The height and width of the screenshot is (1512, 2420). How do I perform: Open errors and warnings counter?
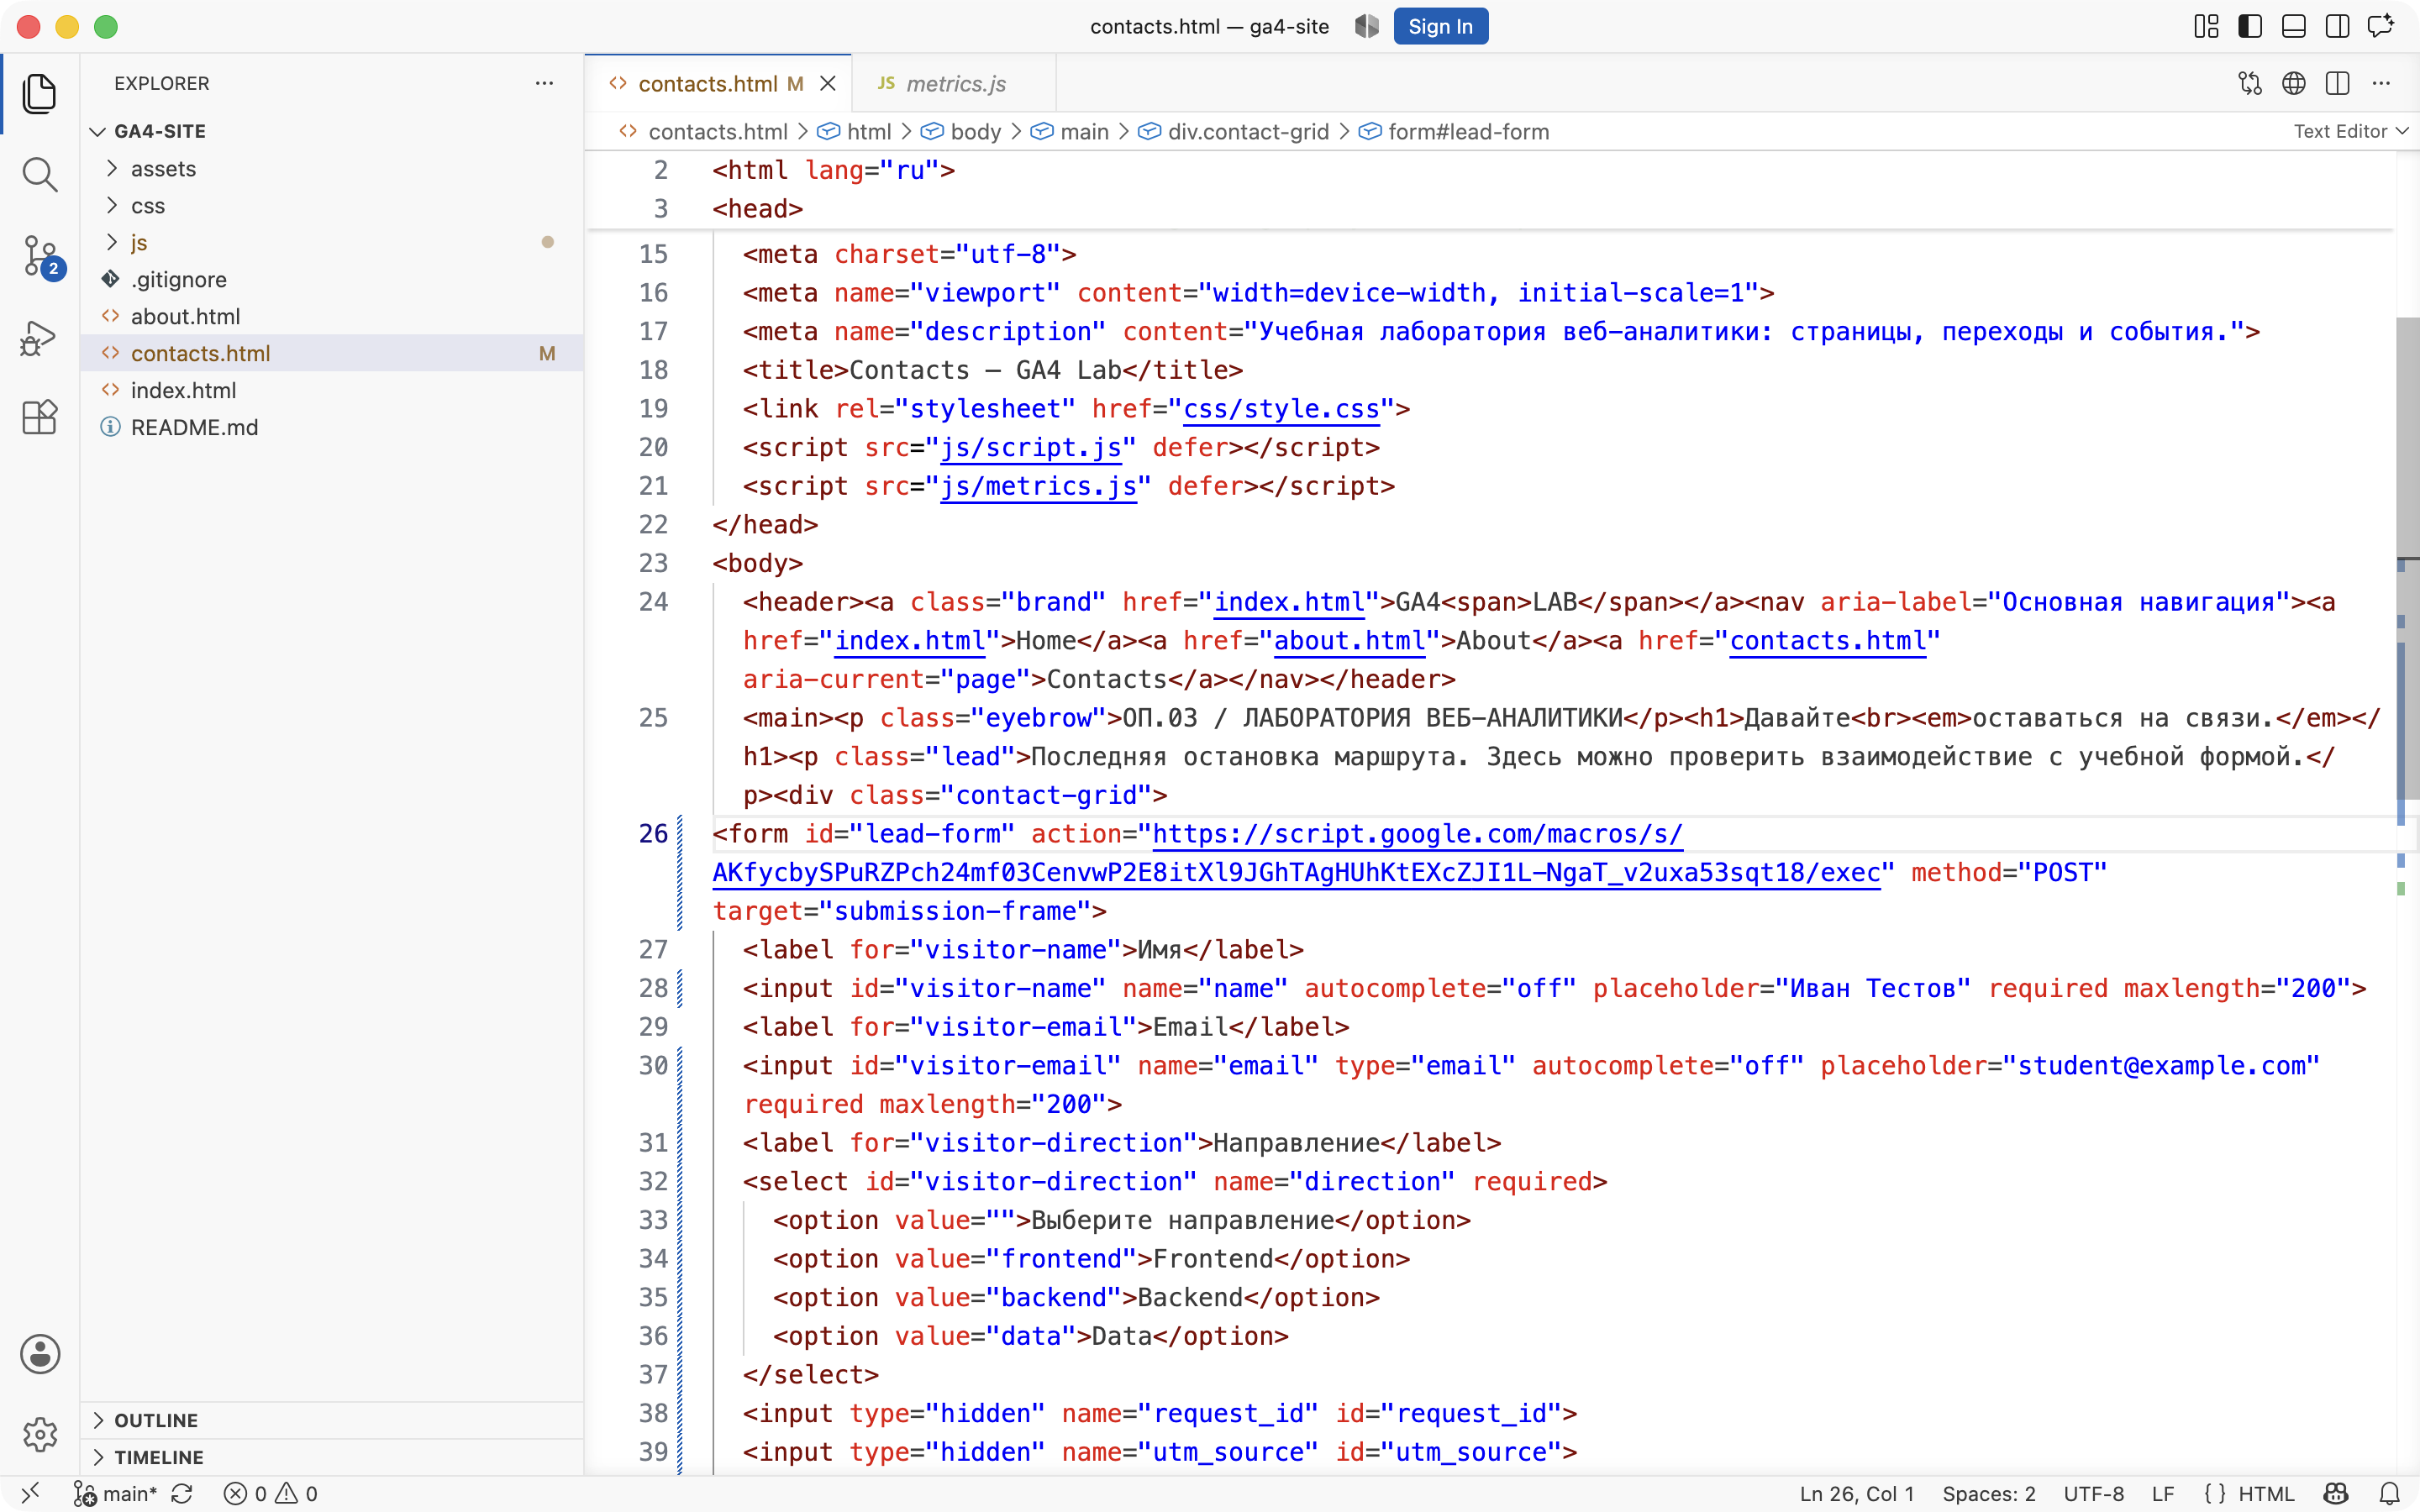click(x=270, y=1493)
